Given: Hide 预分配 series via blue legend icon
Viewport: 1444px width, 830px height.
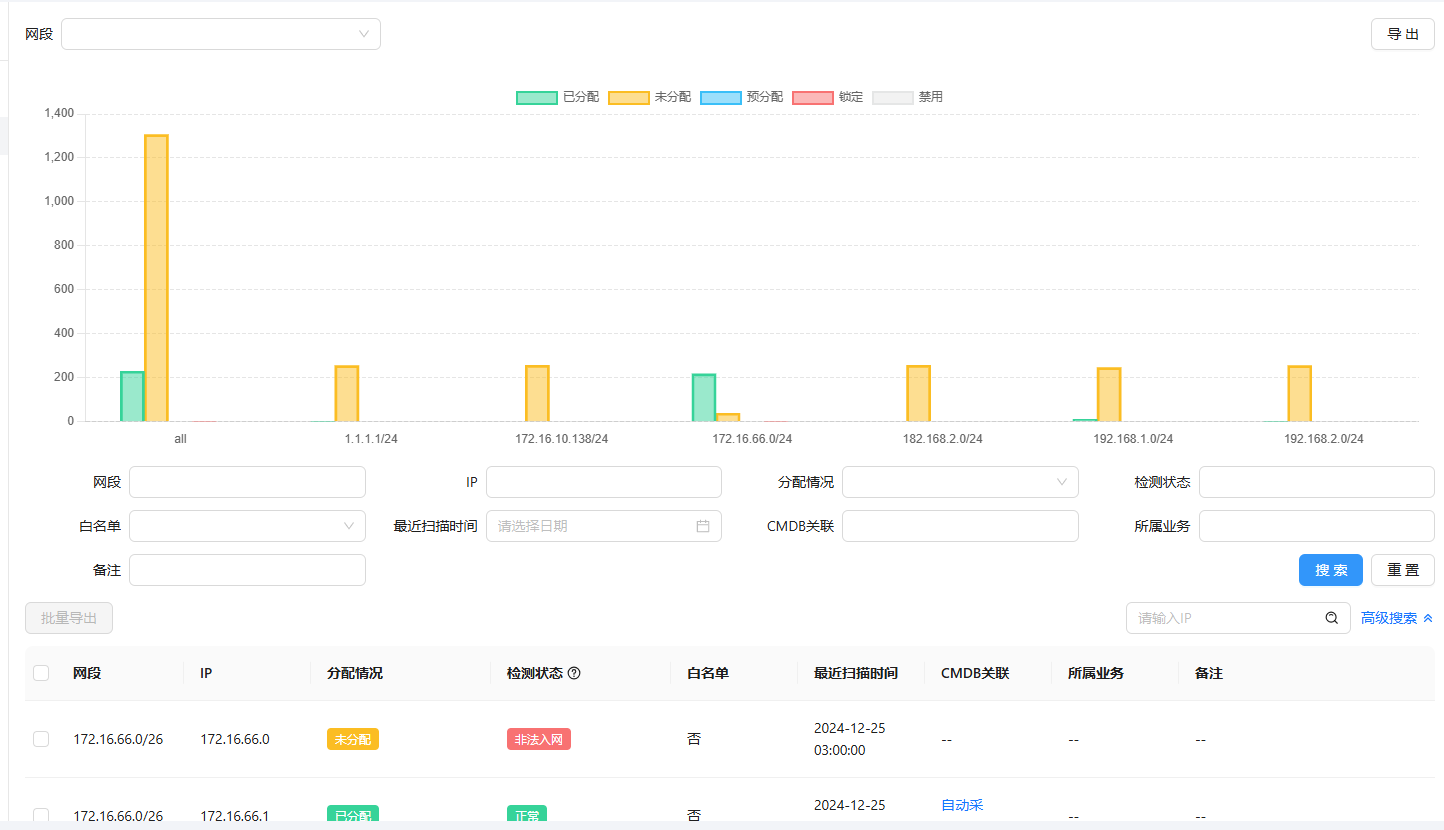Looking at the screenshot, I should 720,98.
